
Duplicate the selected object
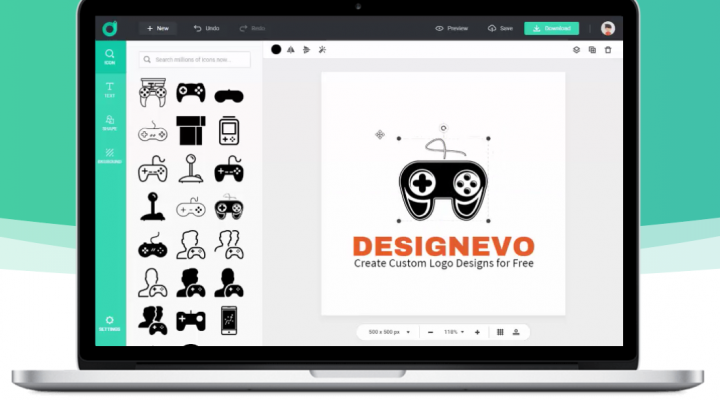click(x=592, y=49)
